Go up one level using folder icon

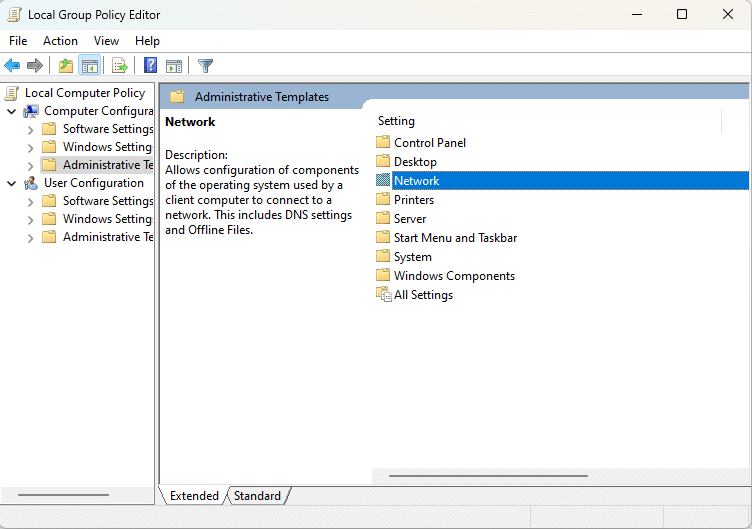pos(65,66)
